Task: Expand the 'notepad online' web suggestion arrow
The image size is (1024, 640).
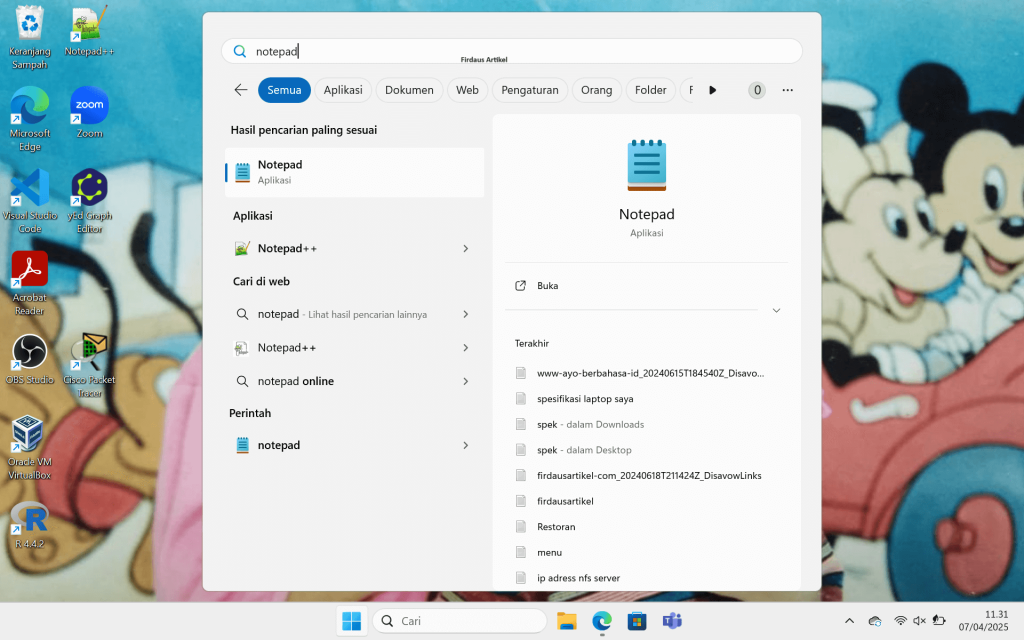Action: click(465, 381)
